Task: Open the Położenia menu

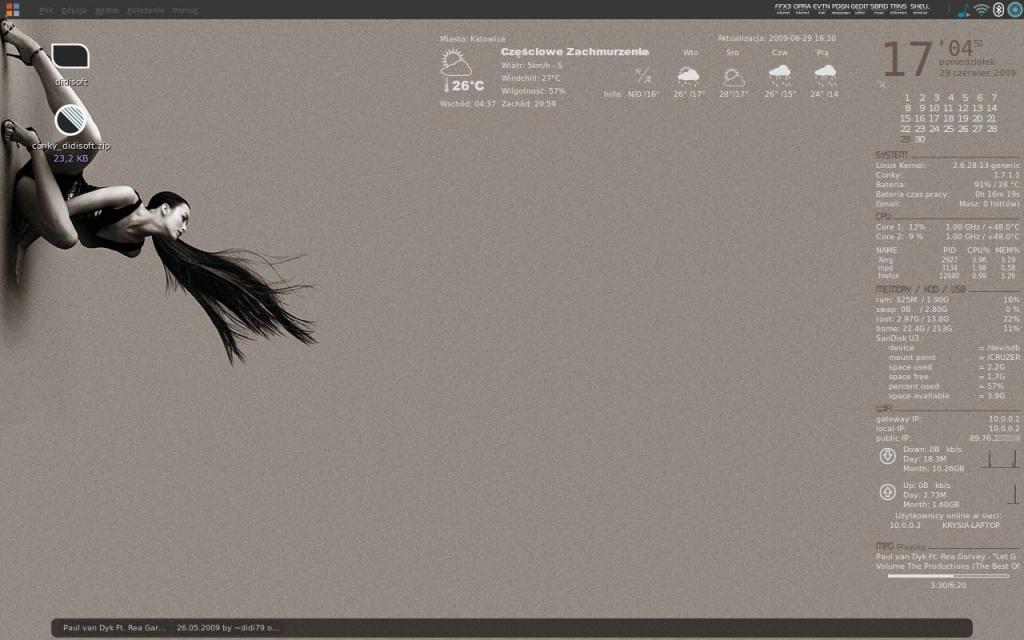Action: (146, 10)
